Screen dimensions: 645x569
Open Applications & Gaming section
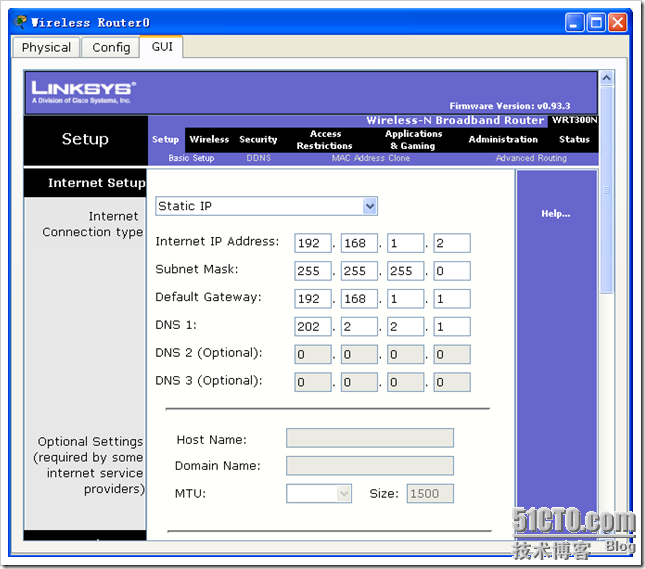413,139
